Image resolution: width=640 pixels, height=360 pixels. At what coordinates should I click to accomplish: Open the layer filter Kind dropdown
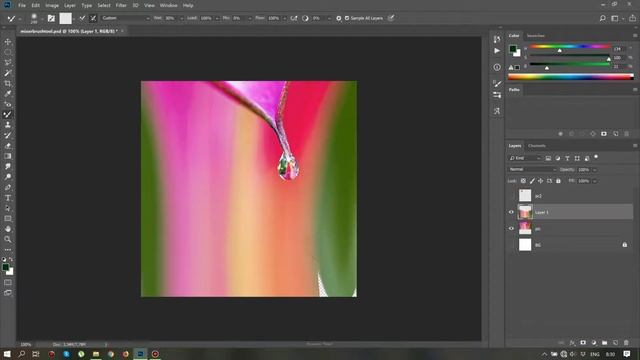click(x=525, y=158)
